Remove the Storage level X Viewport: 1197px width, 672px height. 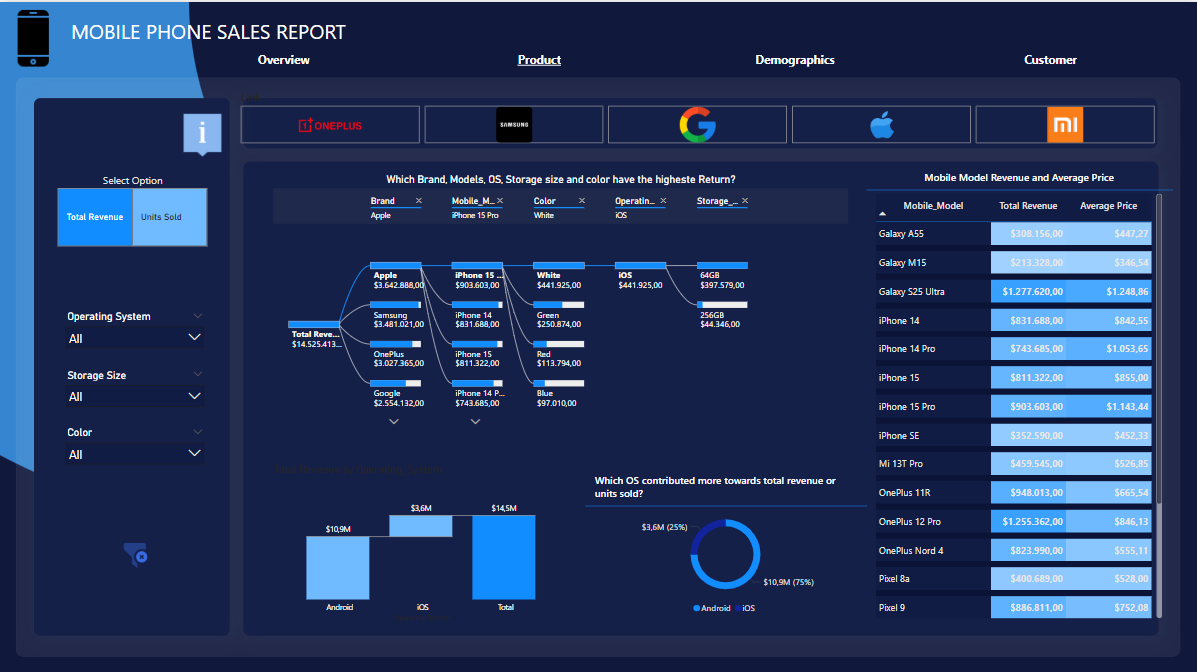(745, 201)
